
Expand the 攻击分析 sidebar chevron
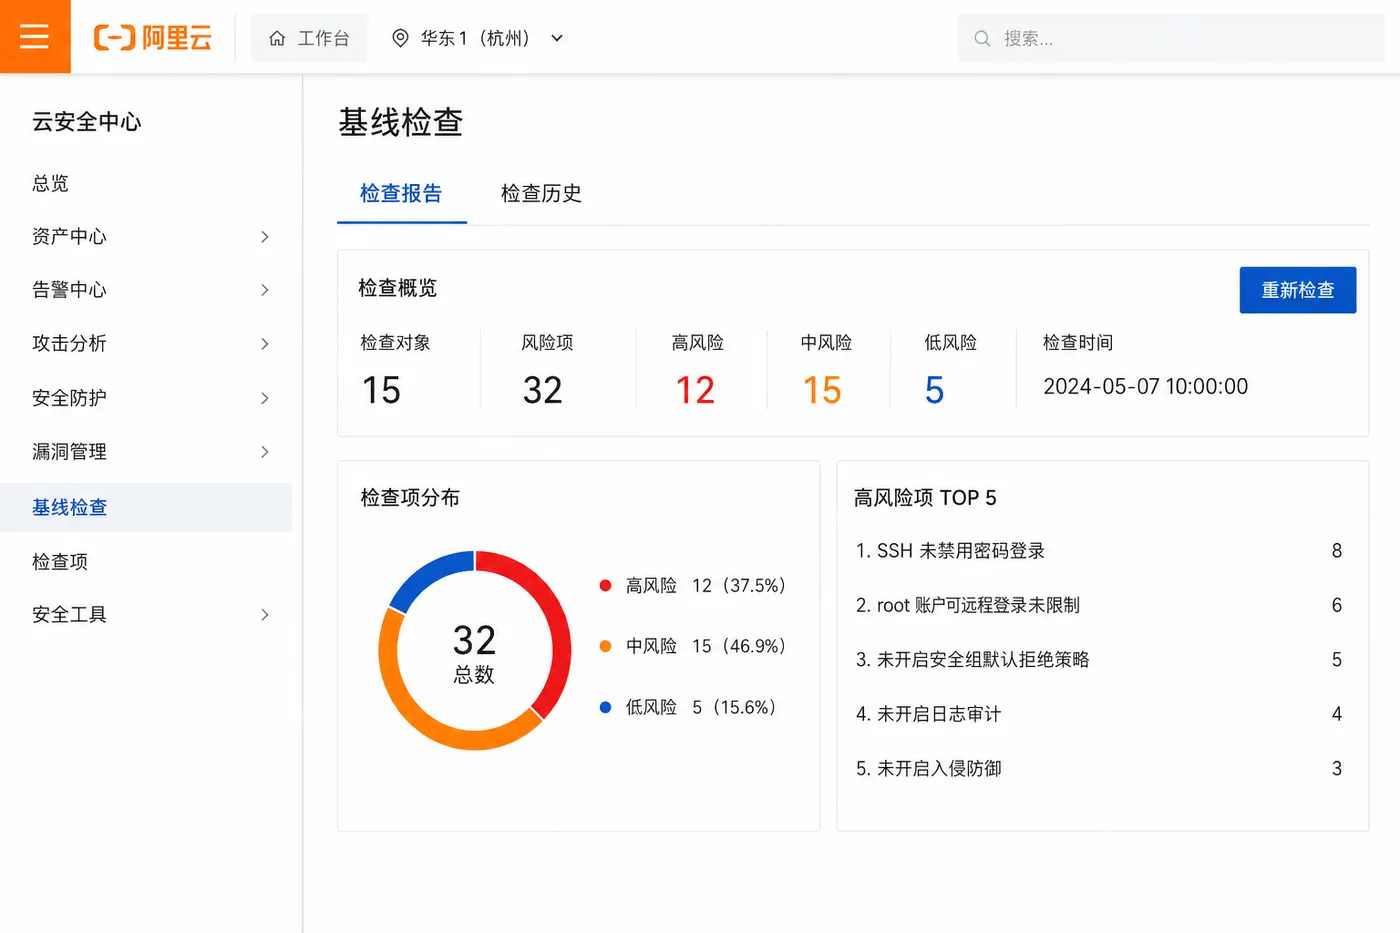265,344
